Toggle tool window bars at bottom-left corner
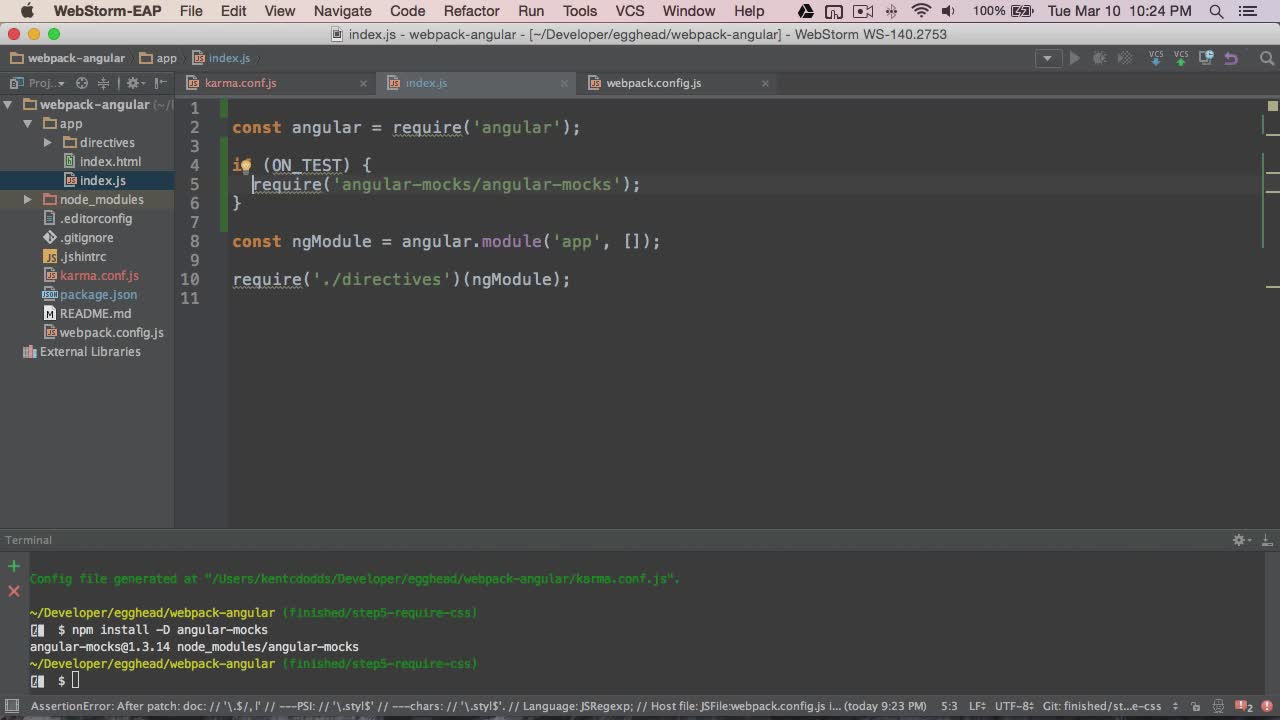 pos(11,706)
